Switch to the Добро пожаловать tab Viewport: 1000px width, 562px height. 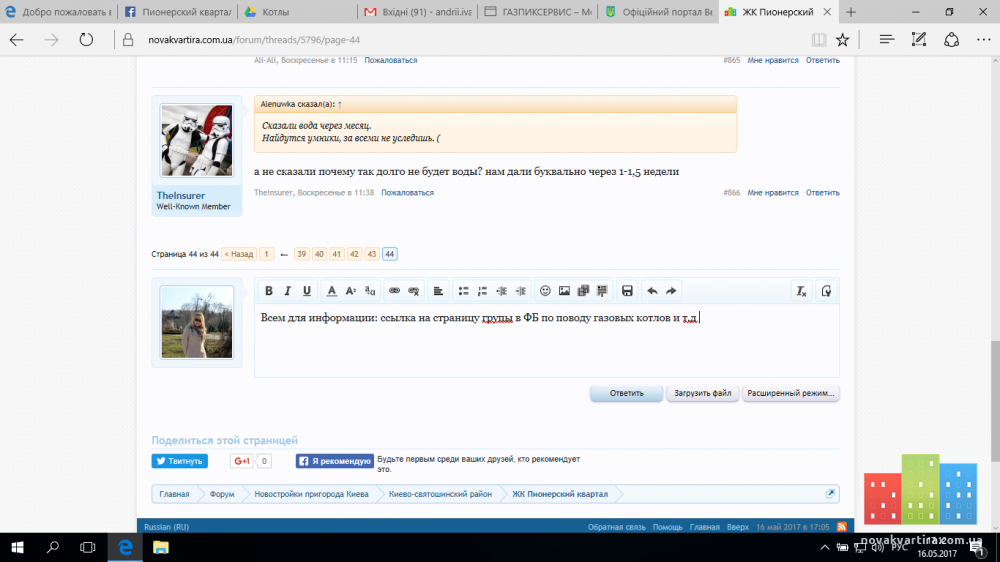click(59, 12)
